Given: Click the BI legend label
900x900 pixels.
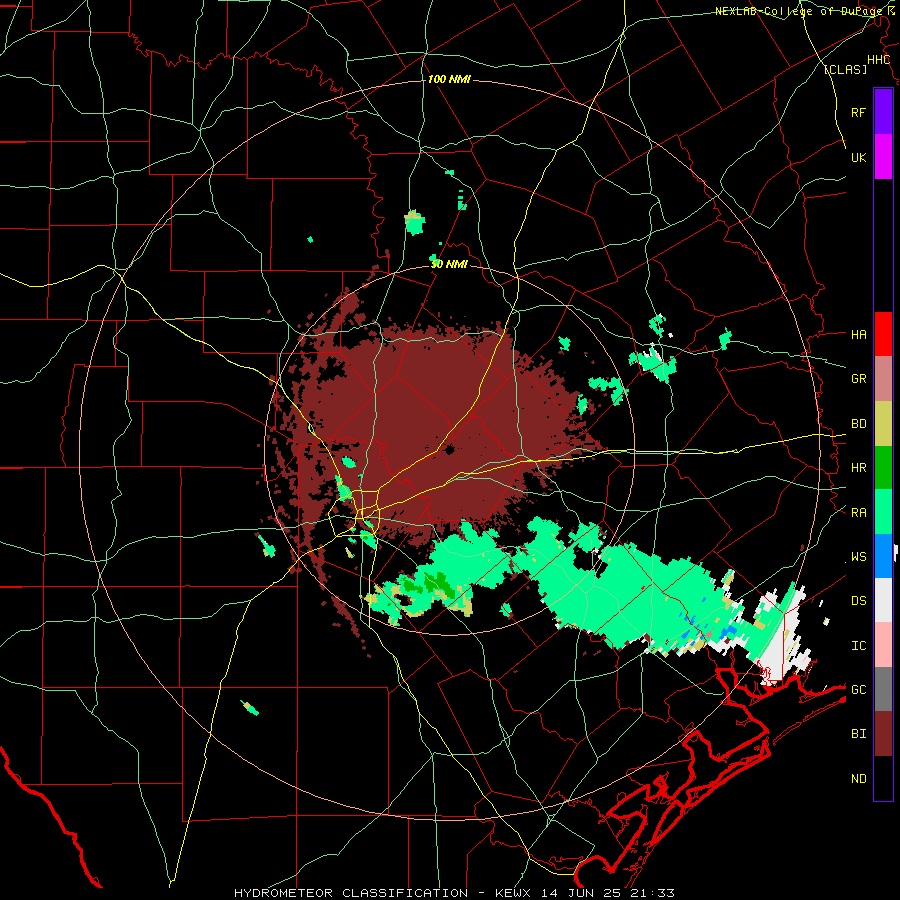Looking at the screenshot, I should [858, 734].
